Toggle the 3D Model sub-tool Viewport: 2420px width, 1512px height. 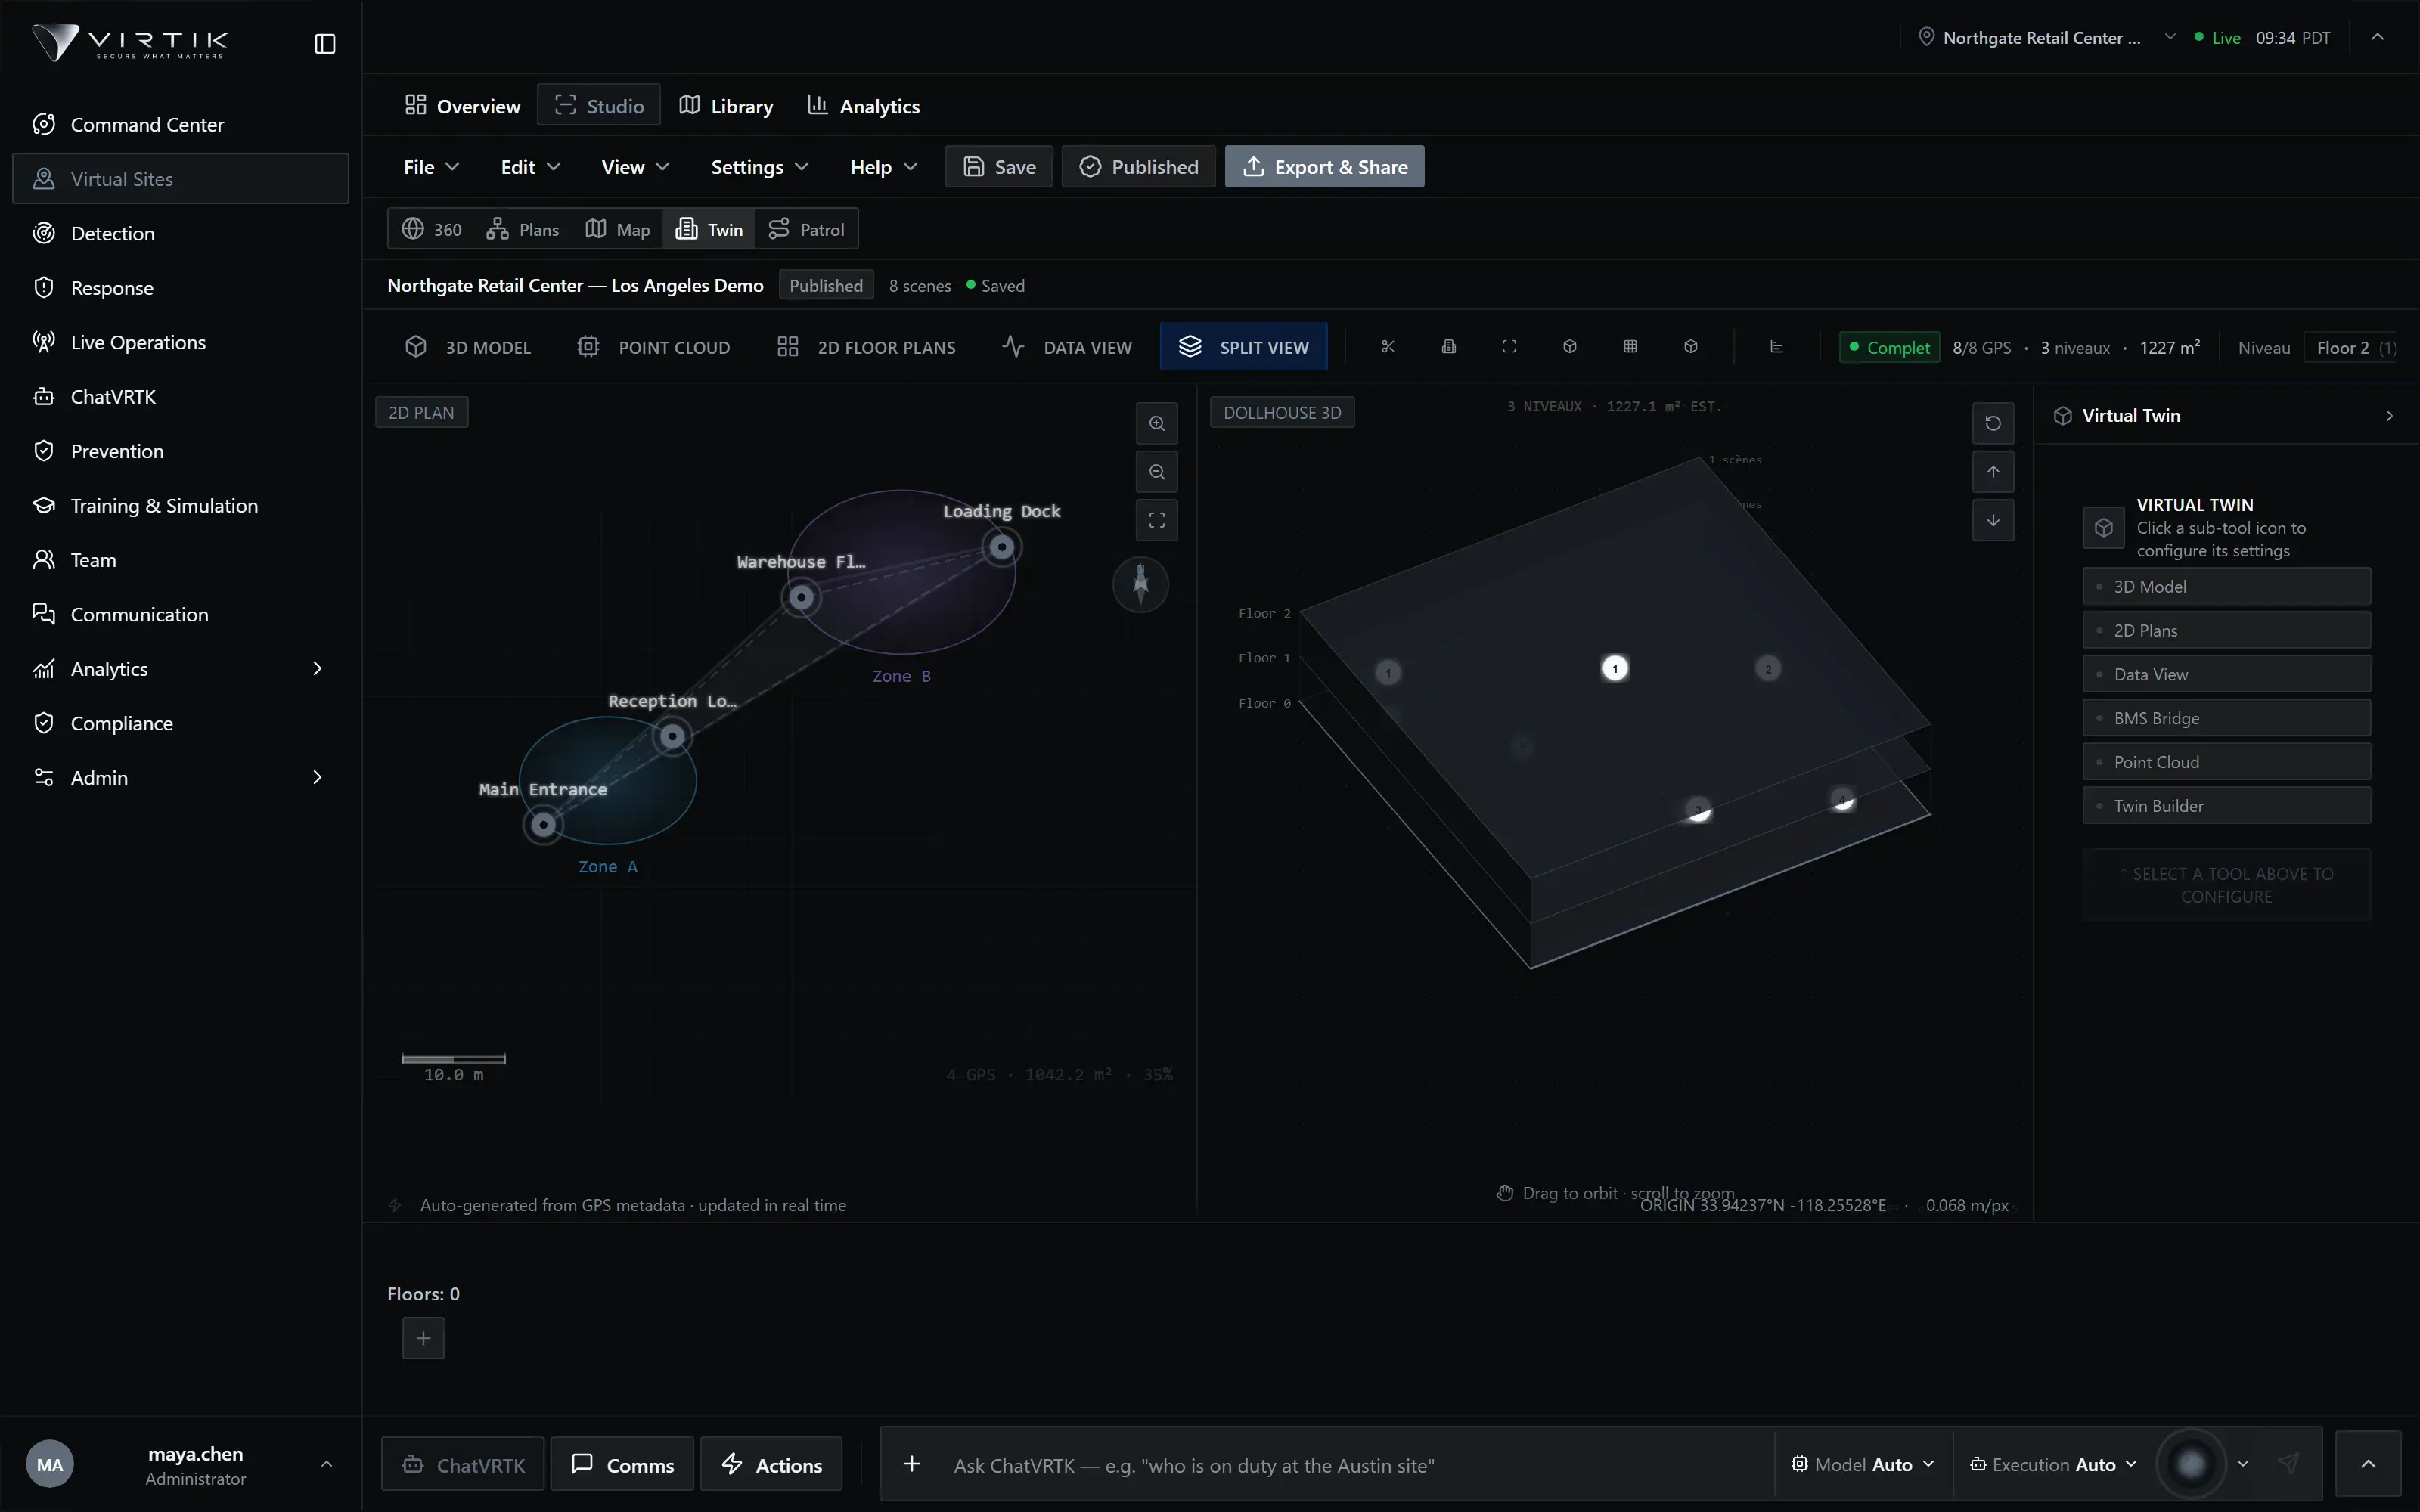point(2226,587)
